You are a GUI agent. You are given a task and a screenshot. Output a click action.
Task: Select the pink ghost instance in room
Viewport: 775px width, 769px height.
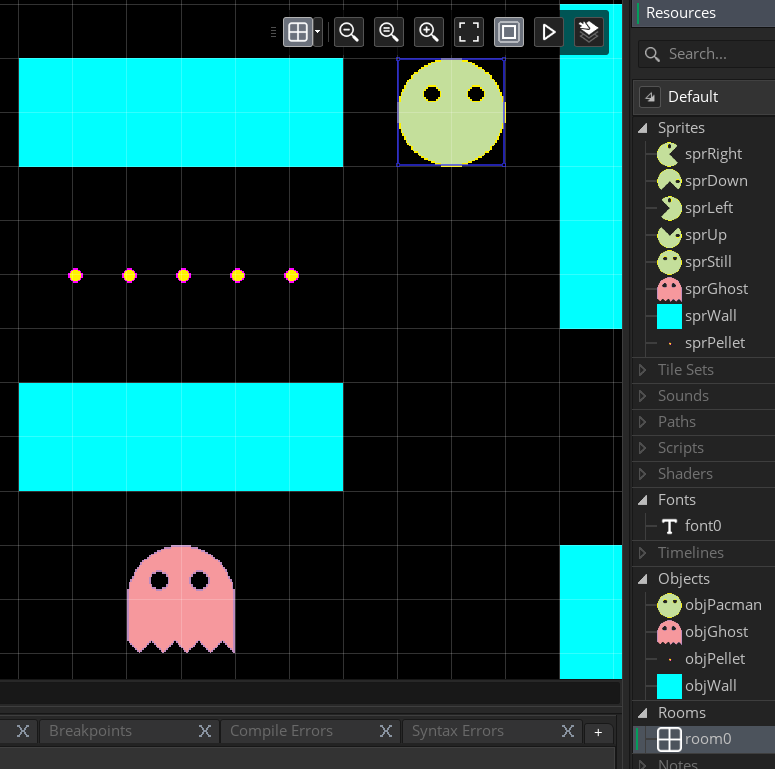point(181,599)
